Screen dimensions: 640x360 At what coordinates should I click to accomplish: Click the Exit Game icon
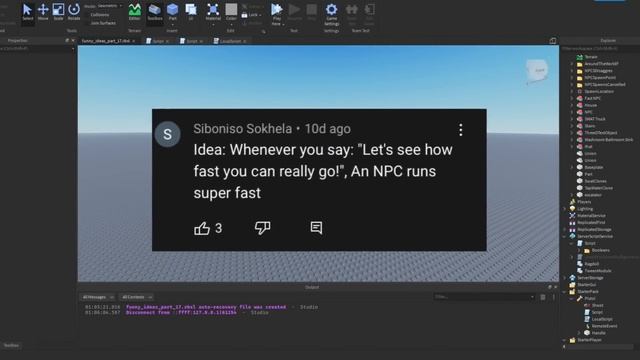coord(369,13)
